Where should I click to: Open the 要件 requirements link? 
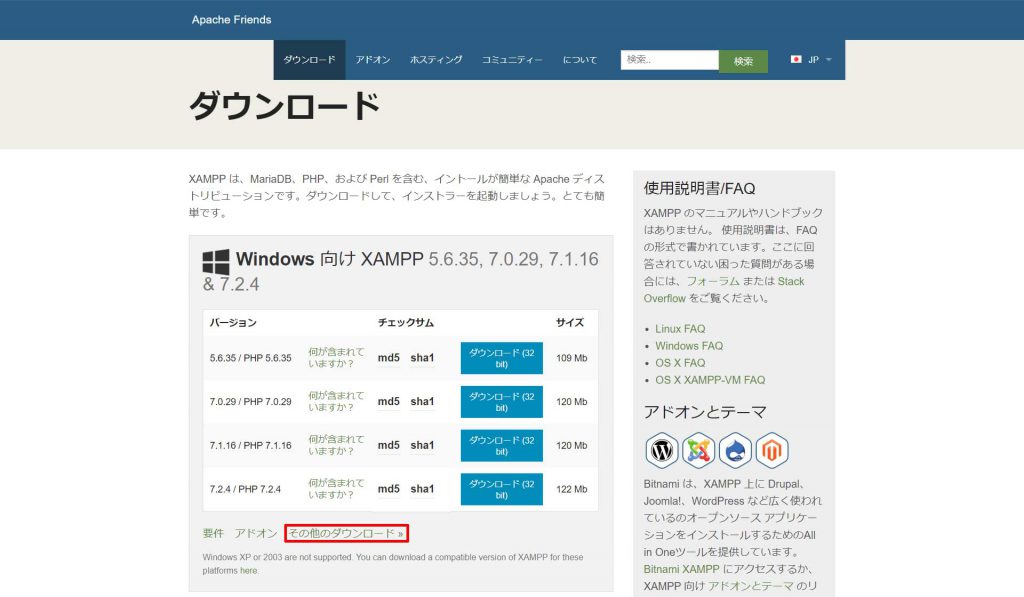213,534
